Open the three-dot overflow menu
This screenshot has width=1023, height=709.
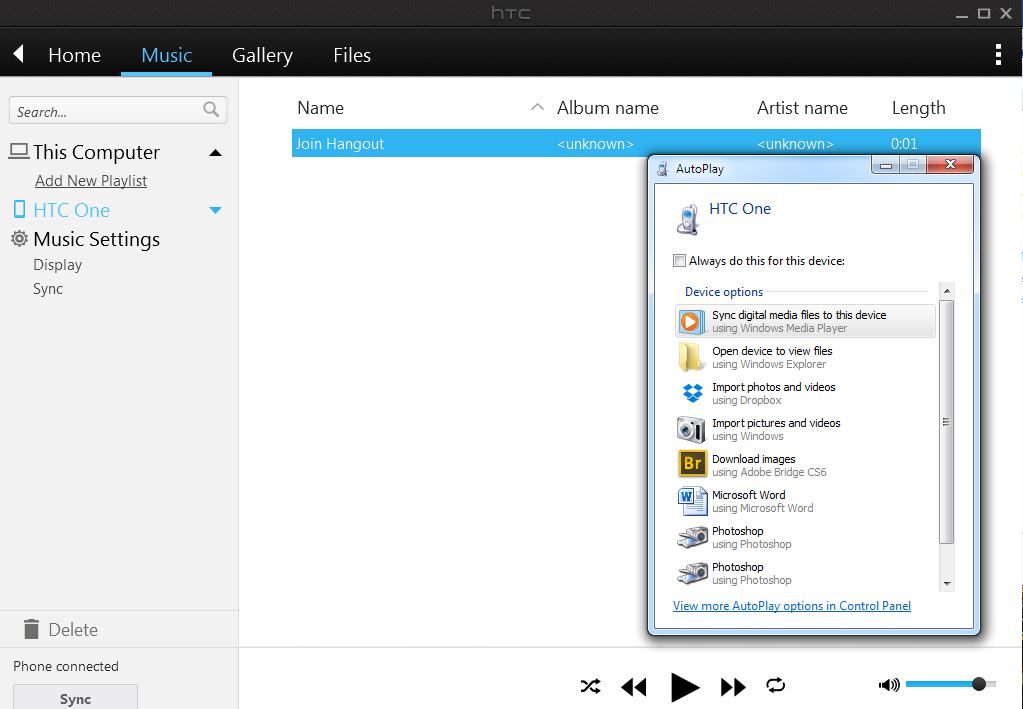pyautogui.click(x=998, y=55)
